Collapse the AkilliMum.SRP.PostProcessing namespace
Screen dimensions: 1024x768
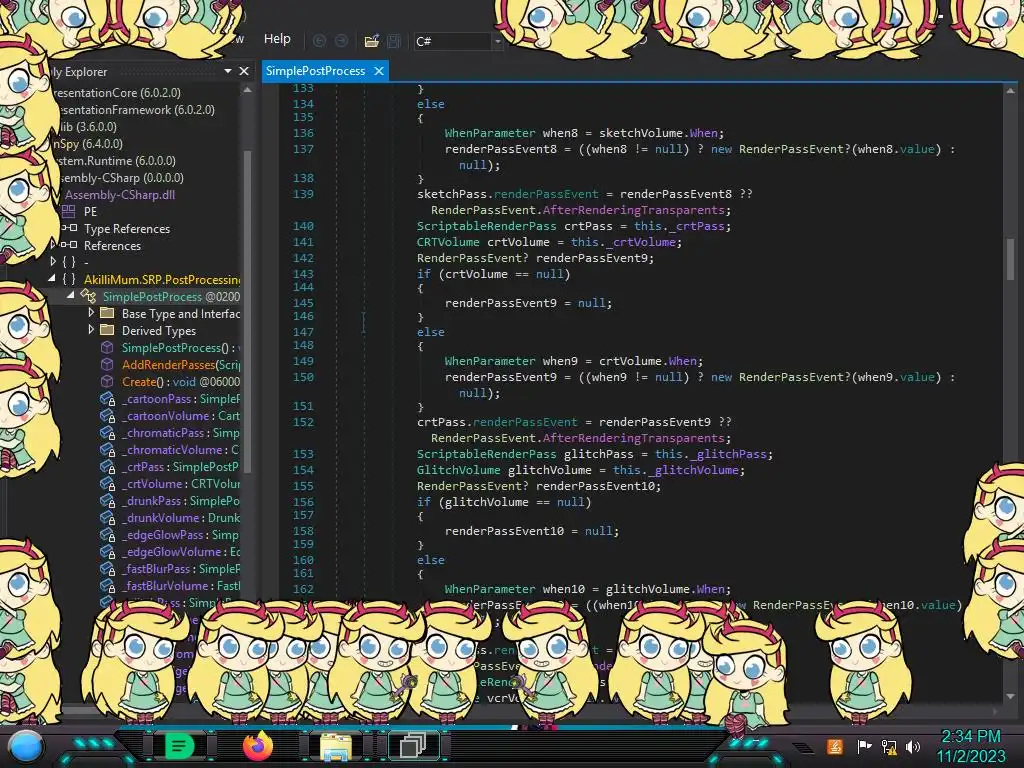coord(52,278)
